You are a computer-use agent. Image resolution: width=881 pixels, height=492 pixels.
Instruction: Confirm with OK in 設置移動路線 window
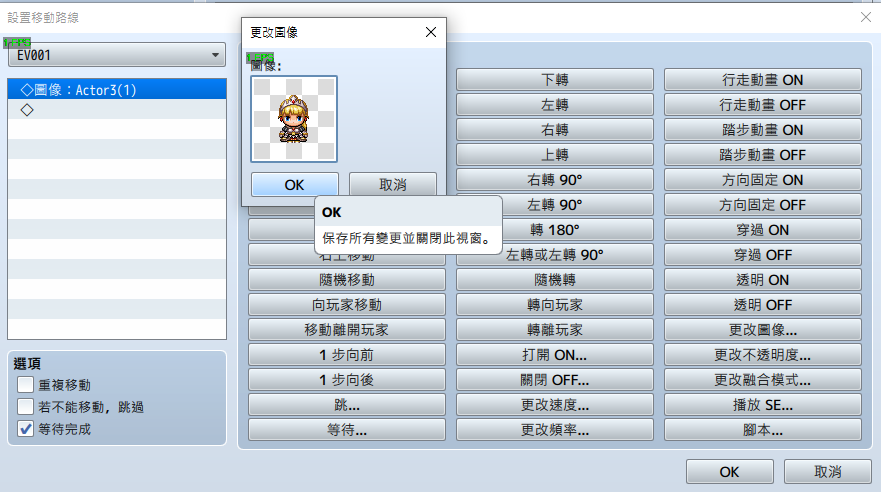[x=729, y=472]
